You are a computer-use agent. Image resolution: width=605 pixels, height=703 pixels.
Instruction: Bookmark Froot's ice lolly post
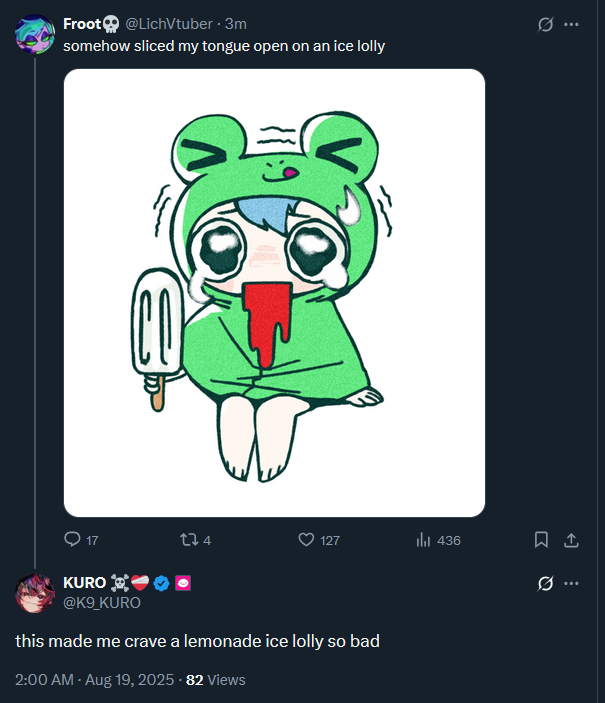coord(541,540)
